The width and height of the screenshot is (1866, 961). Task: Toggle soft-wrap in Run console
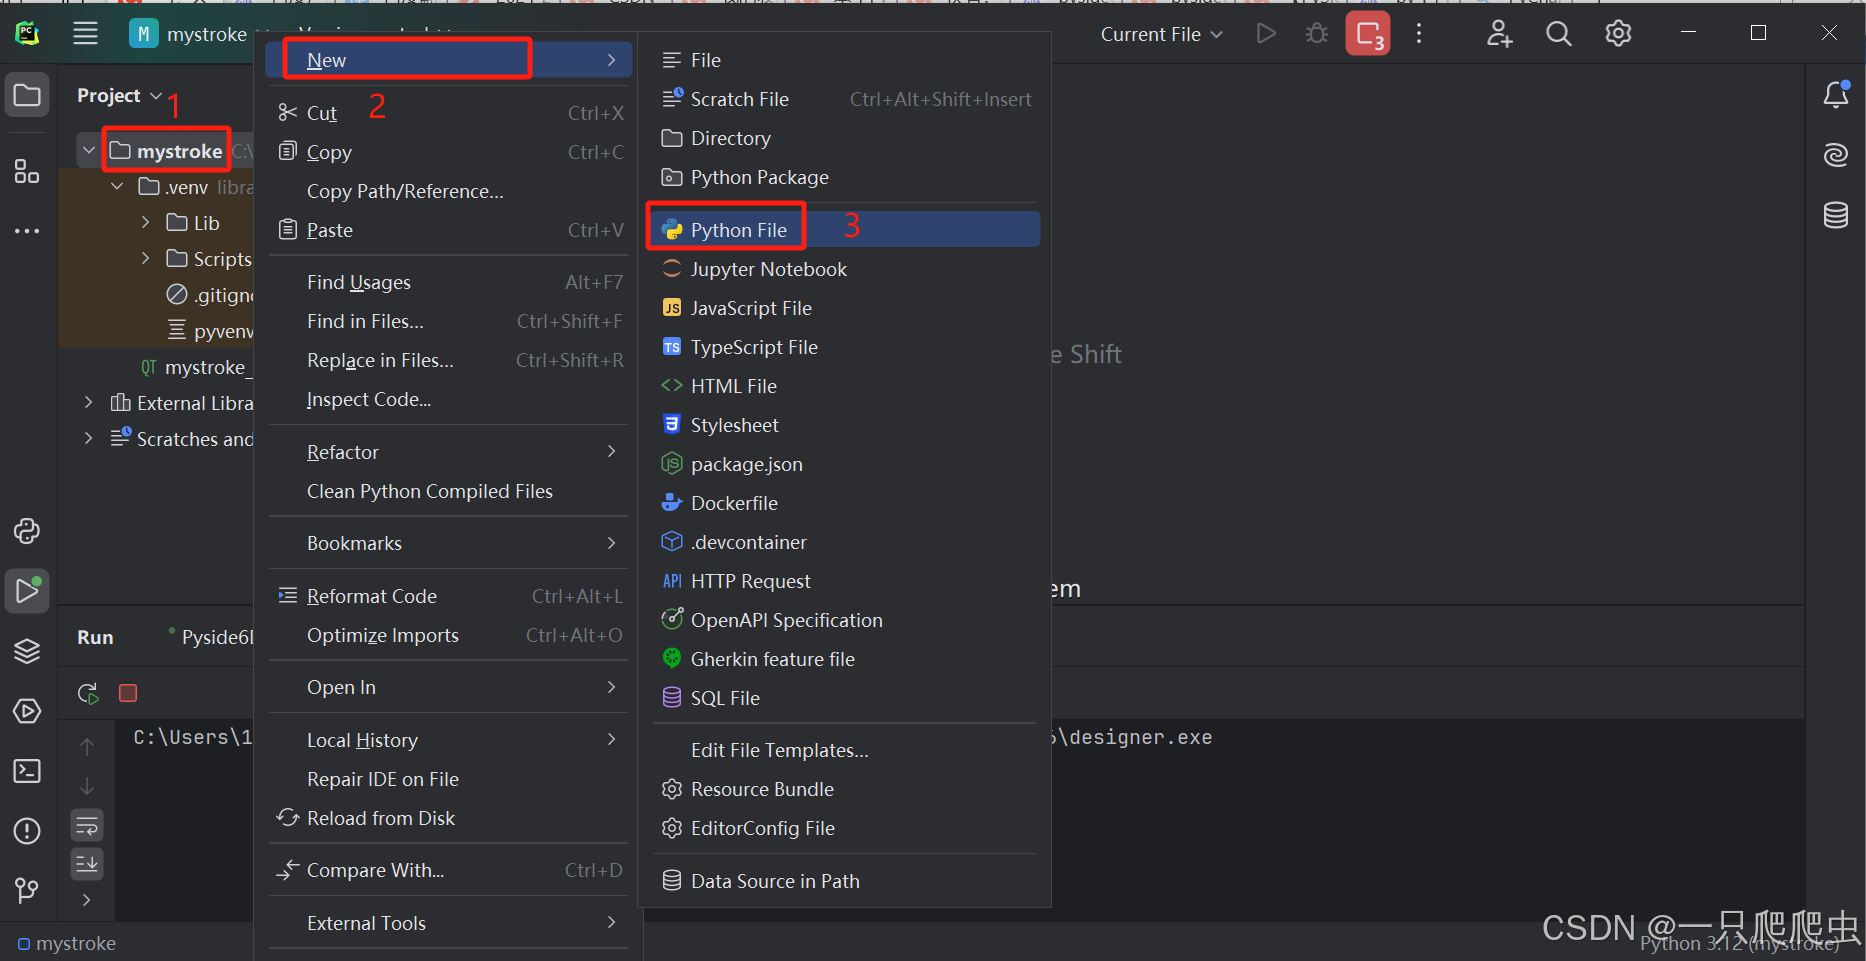tap(87, 826)
